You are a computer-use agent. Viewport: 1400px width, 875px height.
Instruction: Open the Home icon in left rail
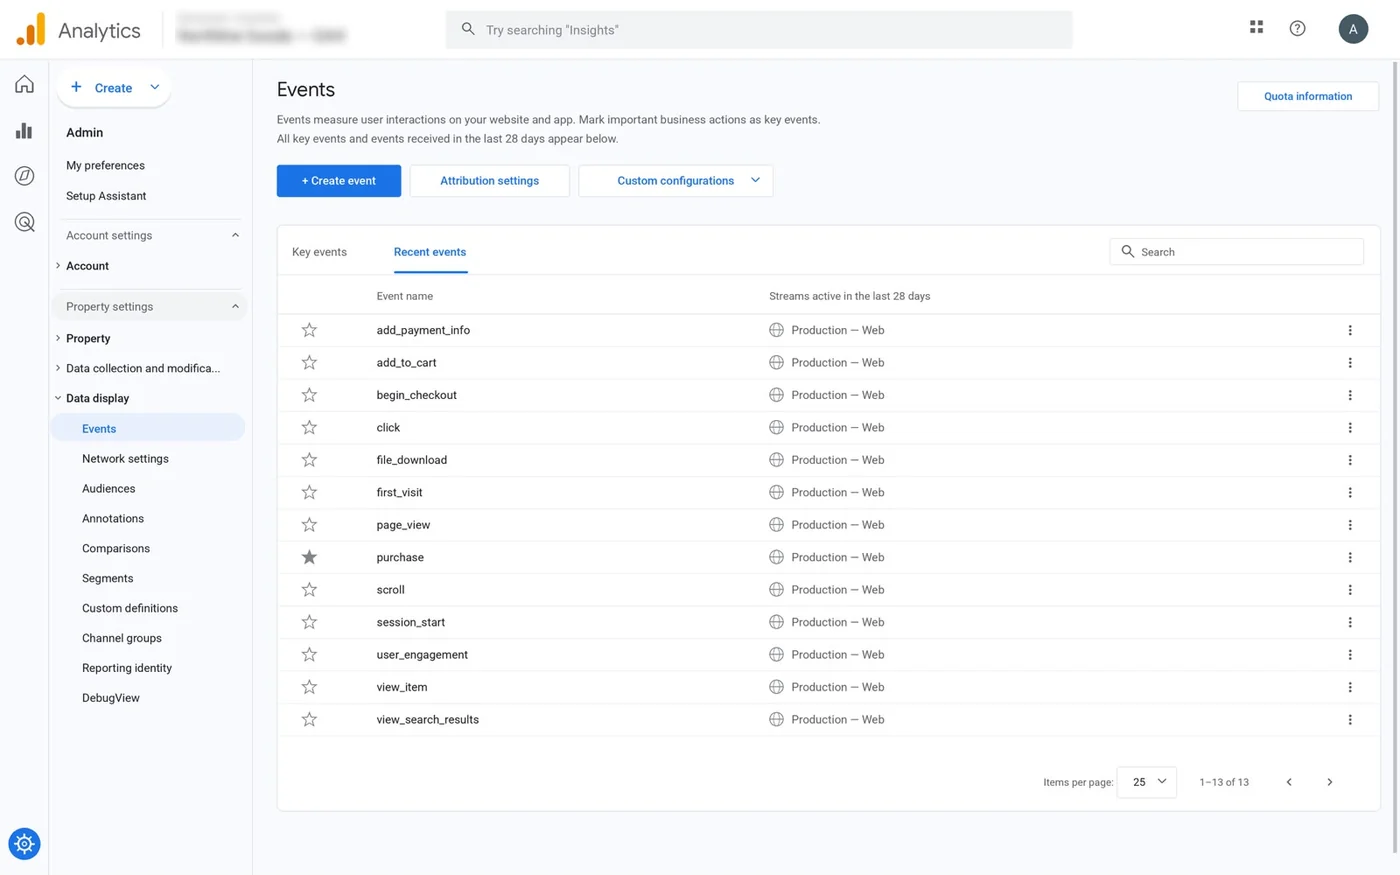pos(24,84)
